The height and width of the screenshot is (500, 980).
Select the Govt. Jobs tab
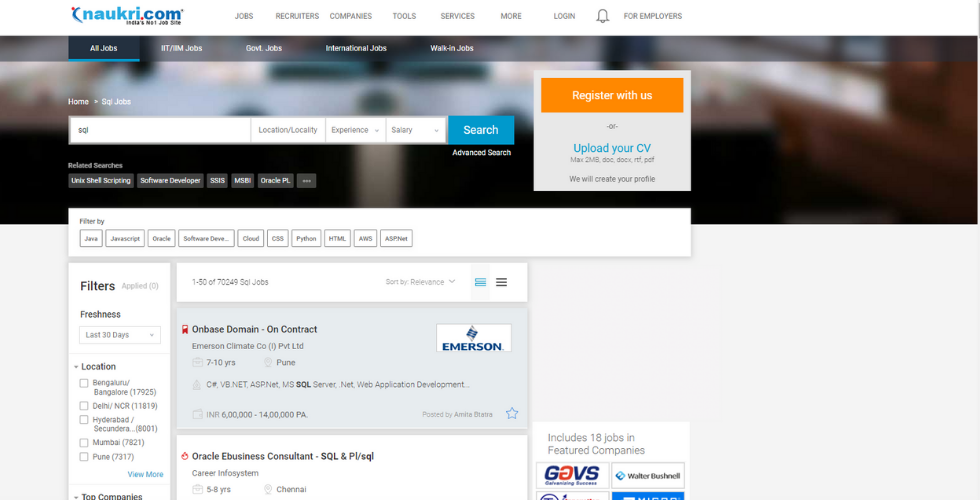coord(264,48)
